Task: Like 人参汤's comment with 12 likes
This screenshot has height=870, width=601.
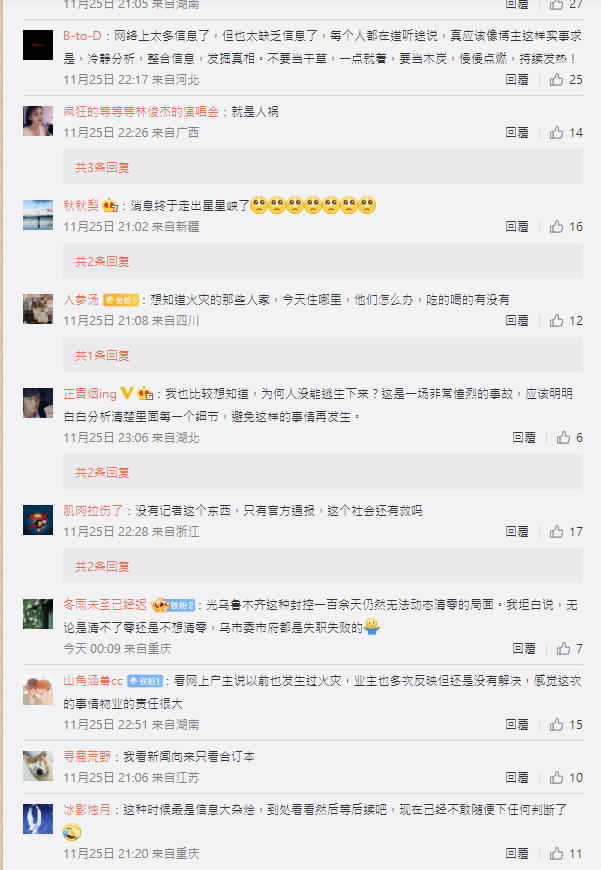Action: (556, 321)
